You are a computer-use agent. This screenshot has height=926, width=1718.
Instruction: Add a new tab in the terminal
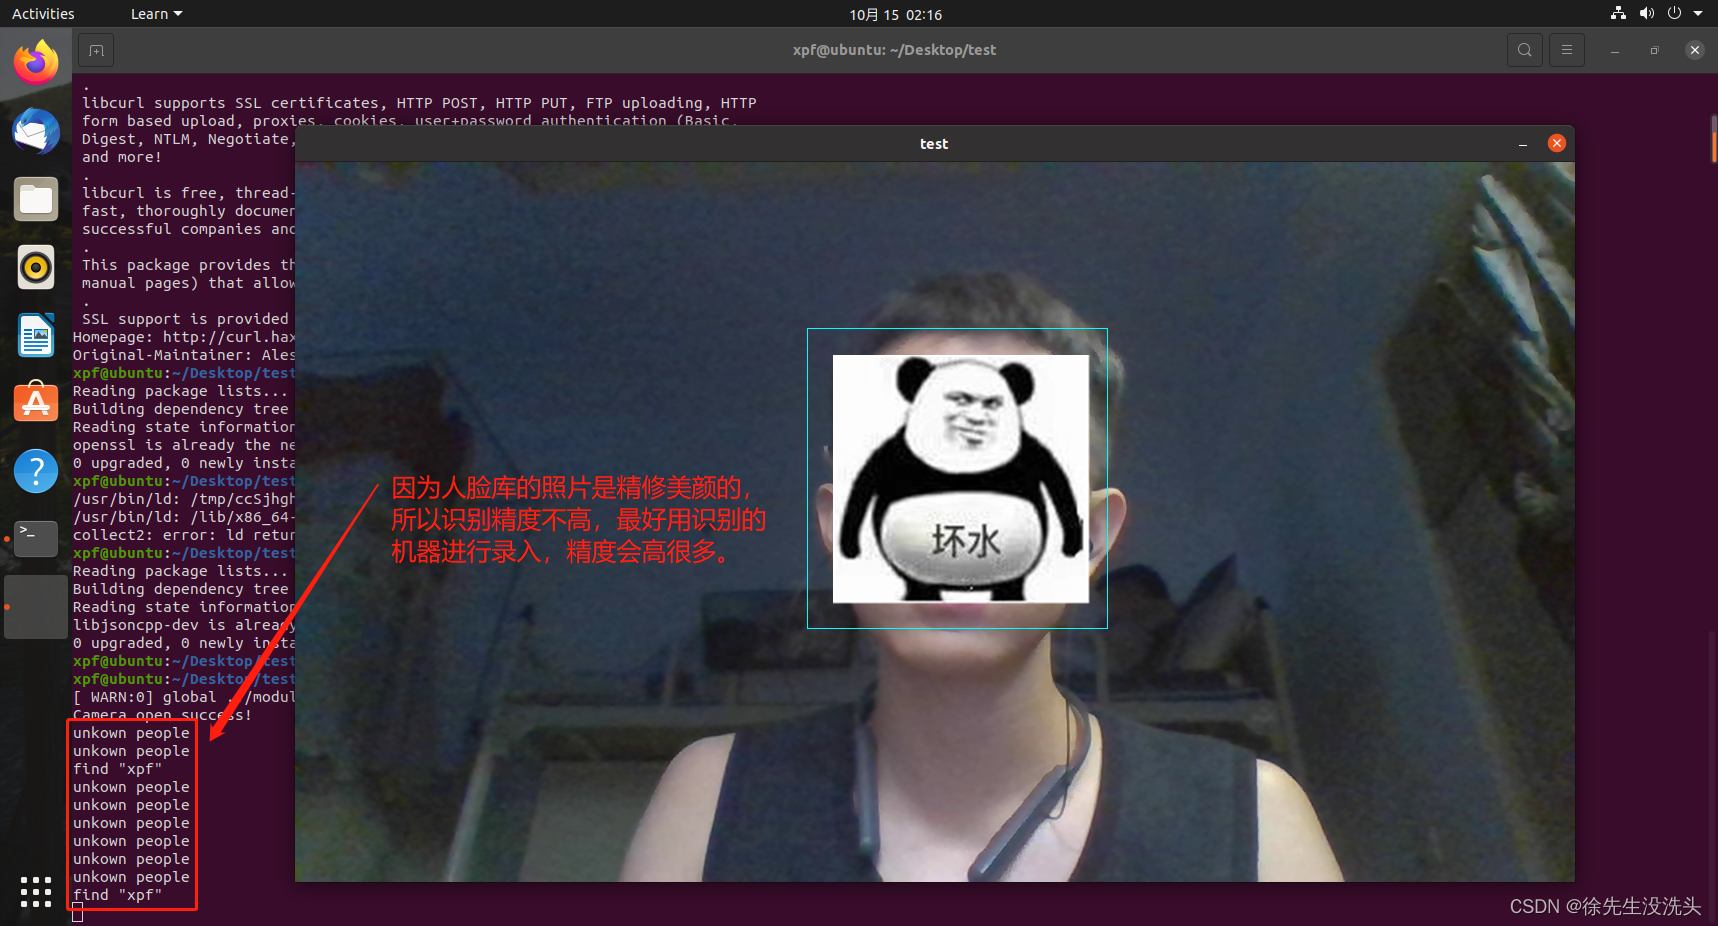point(96,50)
